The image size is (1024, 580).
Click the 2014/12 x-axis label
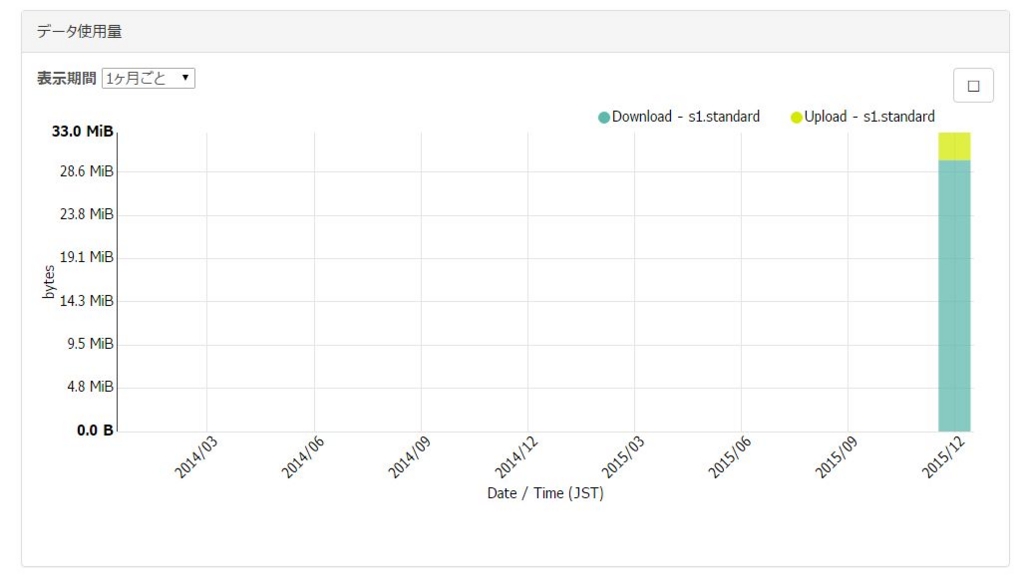[x=516, y=457]
